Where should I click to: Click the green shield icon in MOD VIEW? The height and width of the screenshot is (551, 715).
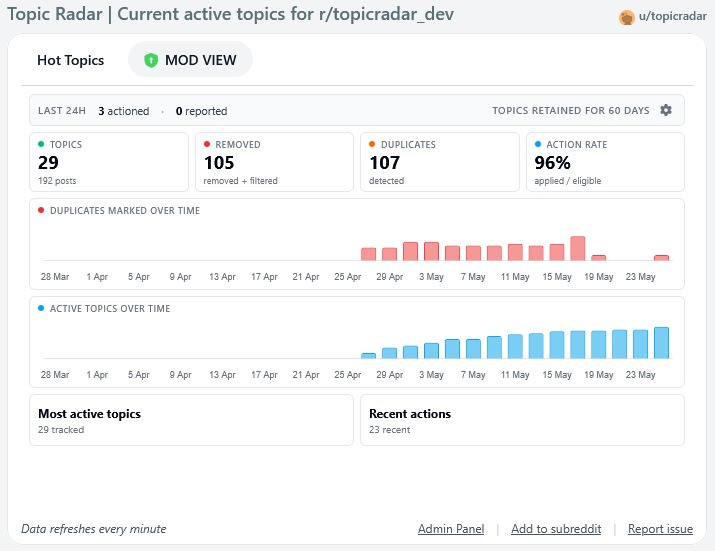(151, 60)
